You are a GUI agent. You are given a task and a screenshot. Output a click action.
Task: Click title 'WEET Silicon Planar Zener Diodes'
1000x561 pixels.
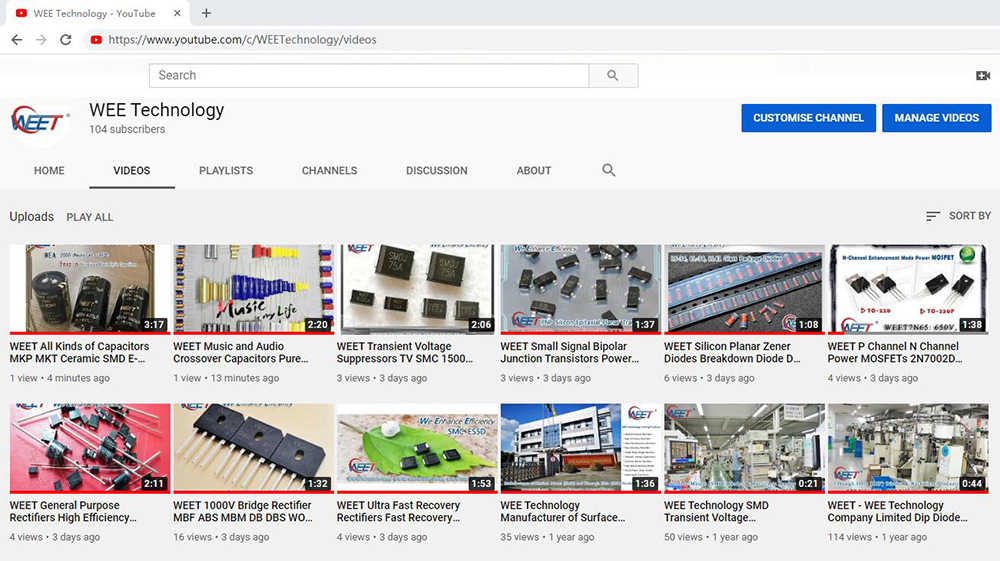[x=732, y=353]
